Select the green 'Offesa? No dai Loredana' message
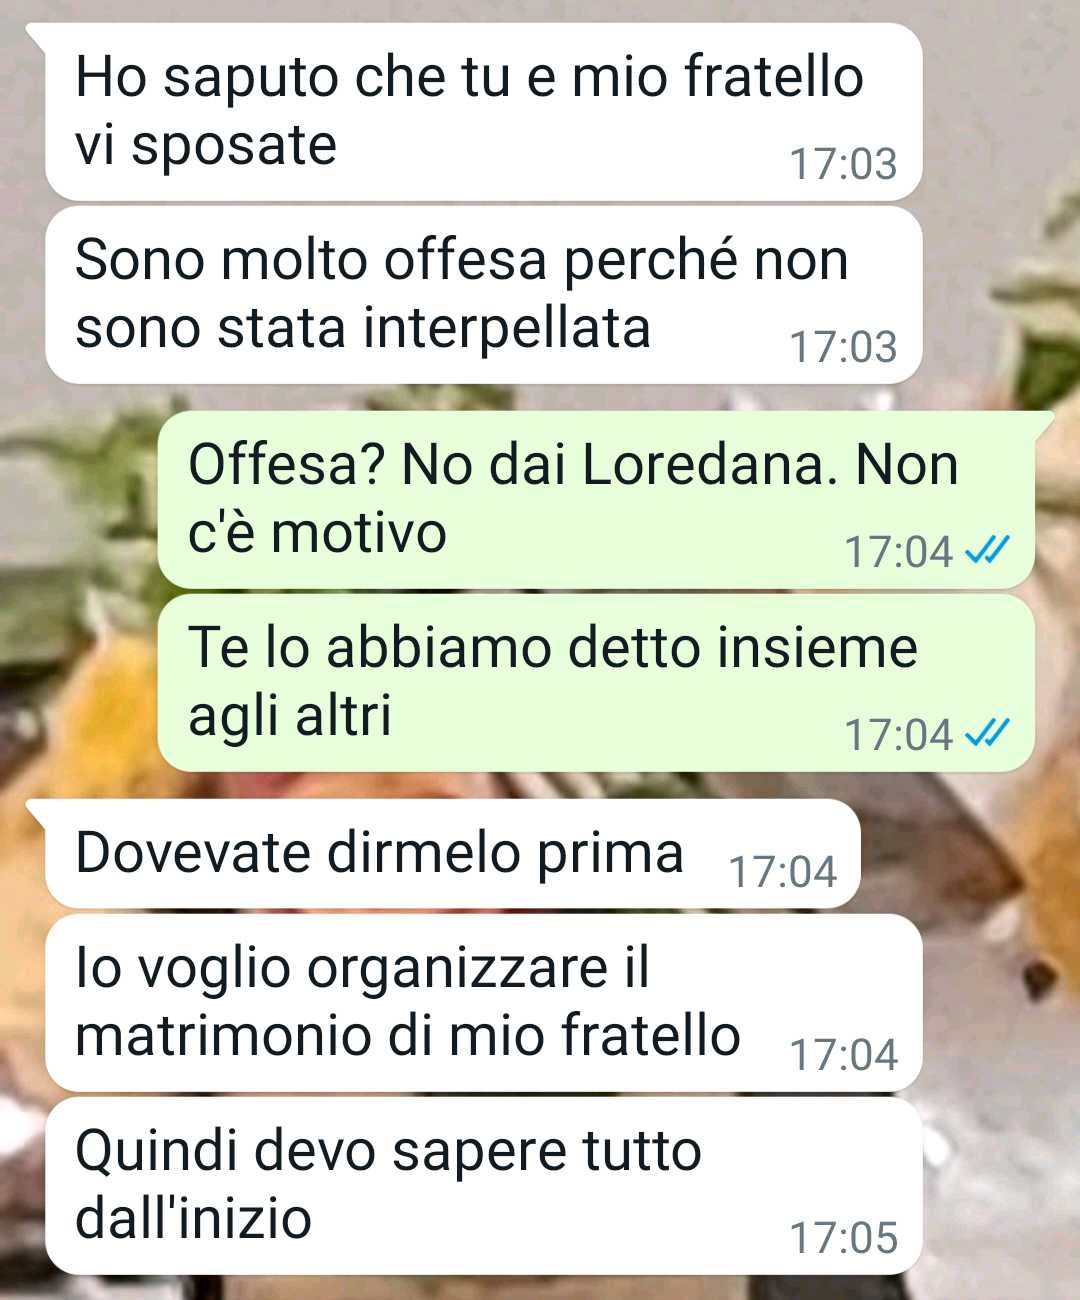 [596, 500]
